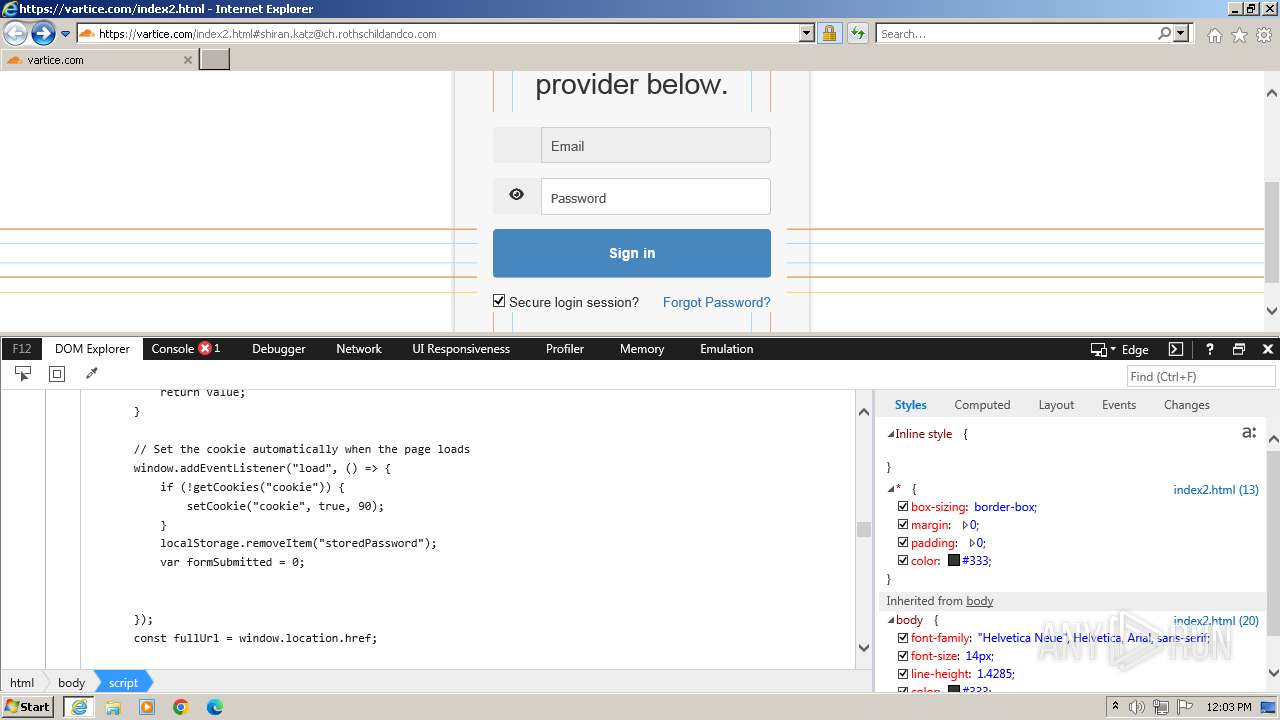Disable the font-family style property

click(903, 638)
